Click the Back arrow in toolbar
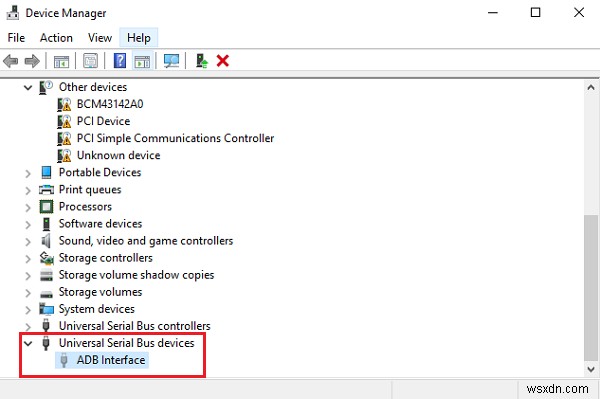This screenshot has height=399, width=600. (10, 61)
